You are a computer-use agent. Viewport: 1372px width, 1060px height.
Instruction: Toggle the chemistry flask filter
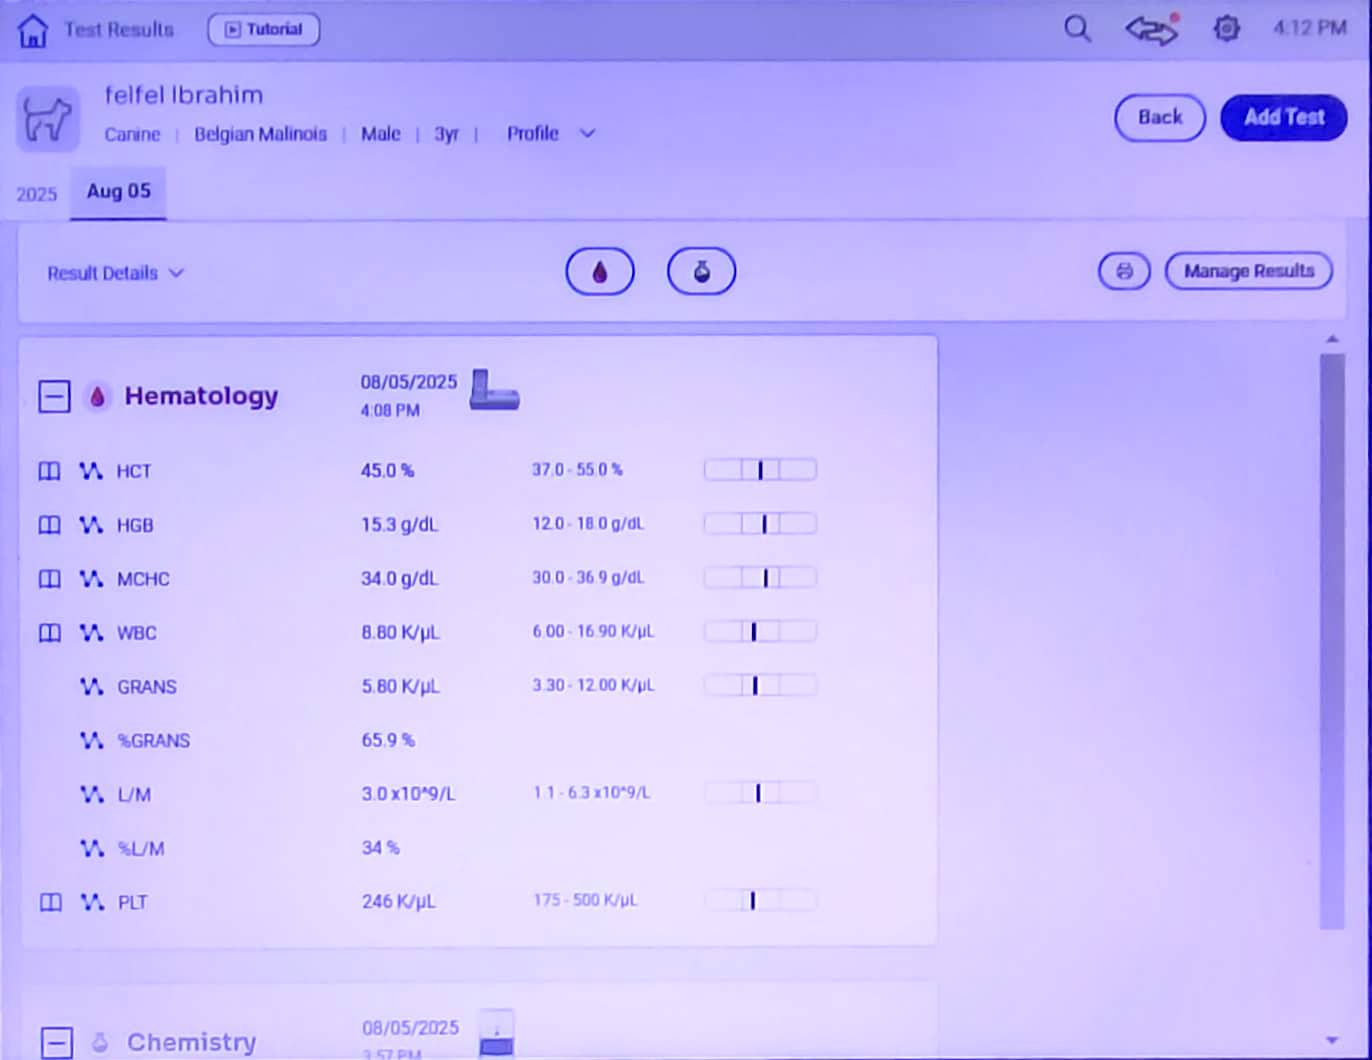click(701, 272)
